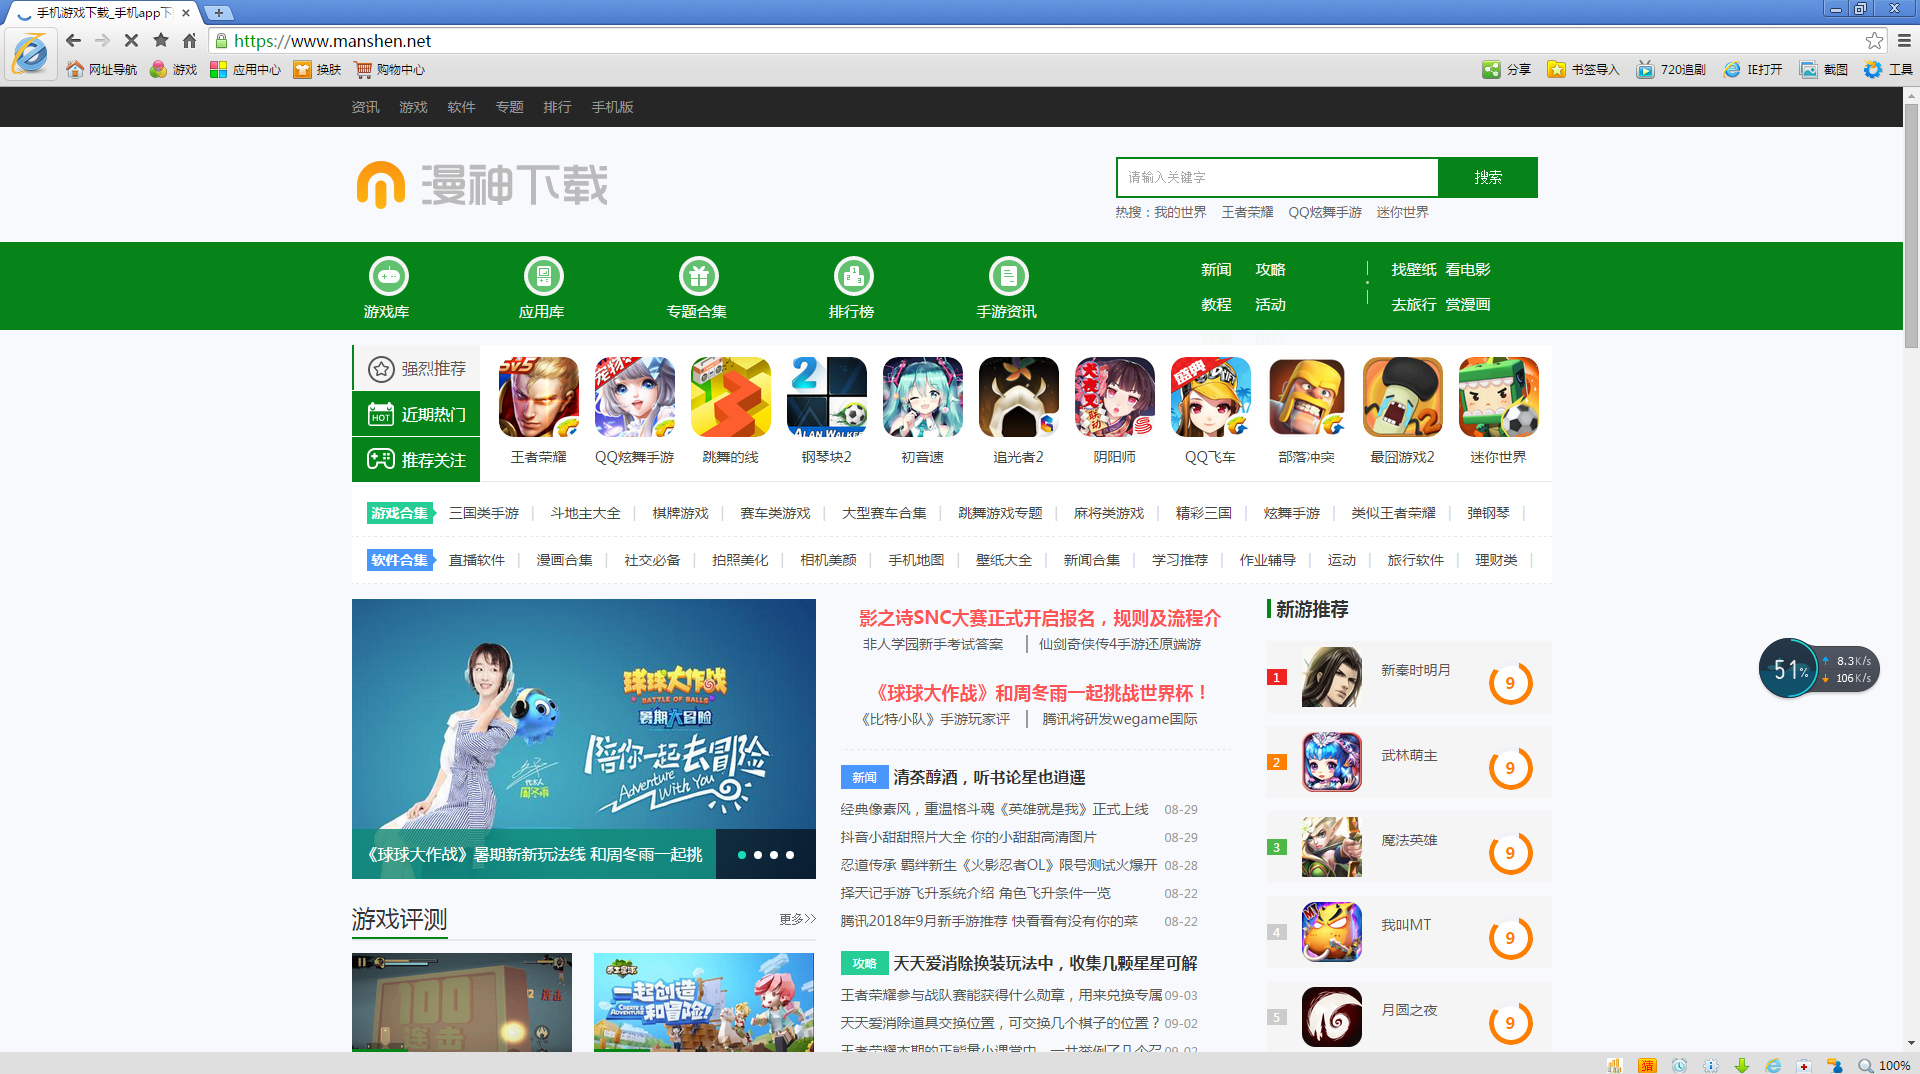Viewport: 1920px width, 1074px height.
Task: Open the browser menu hamburger icon
Action: click(x=1904, y=41)
